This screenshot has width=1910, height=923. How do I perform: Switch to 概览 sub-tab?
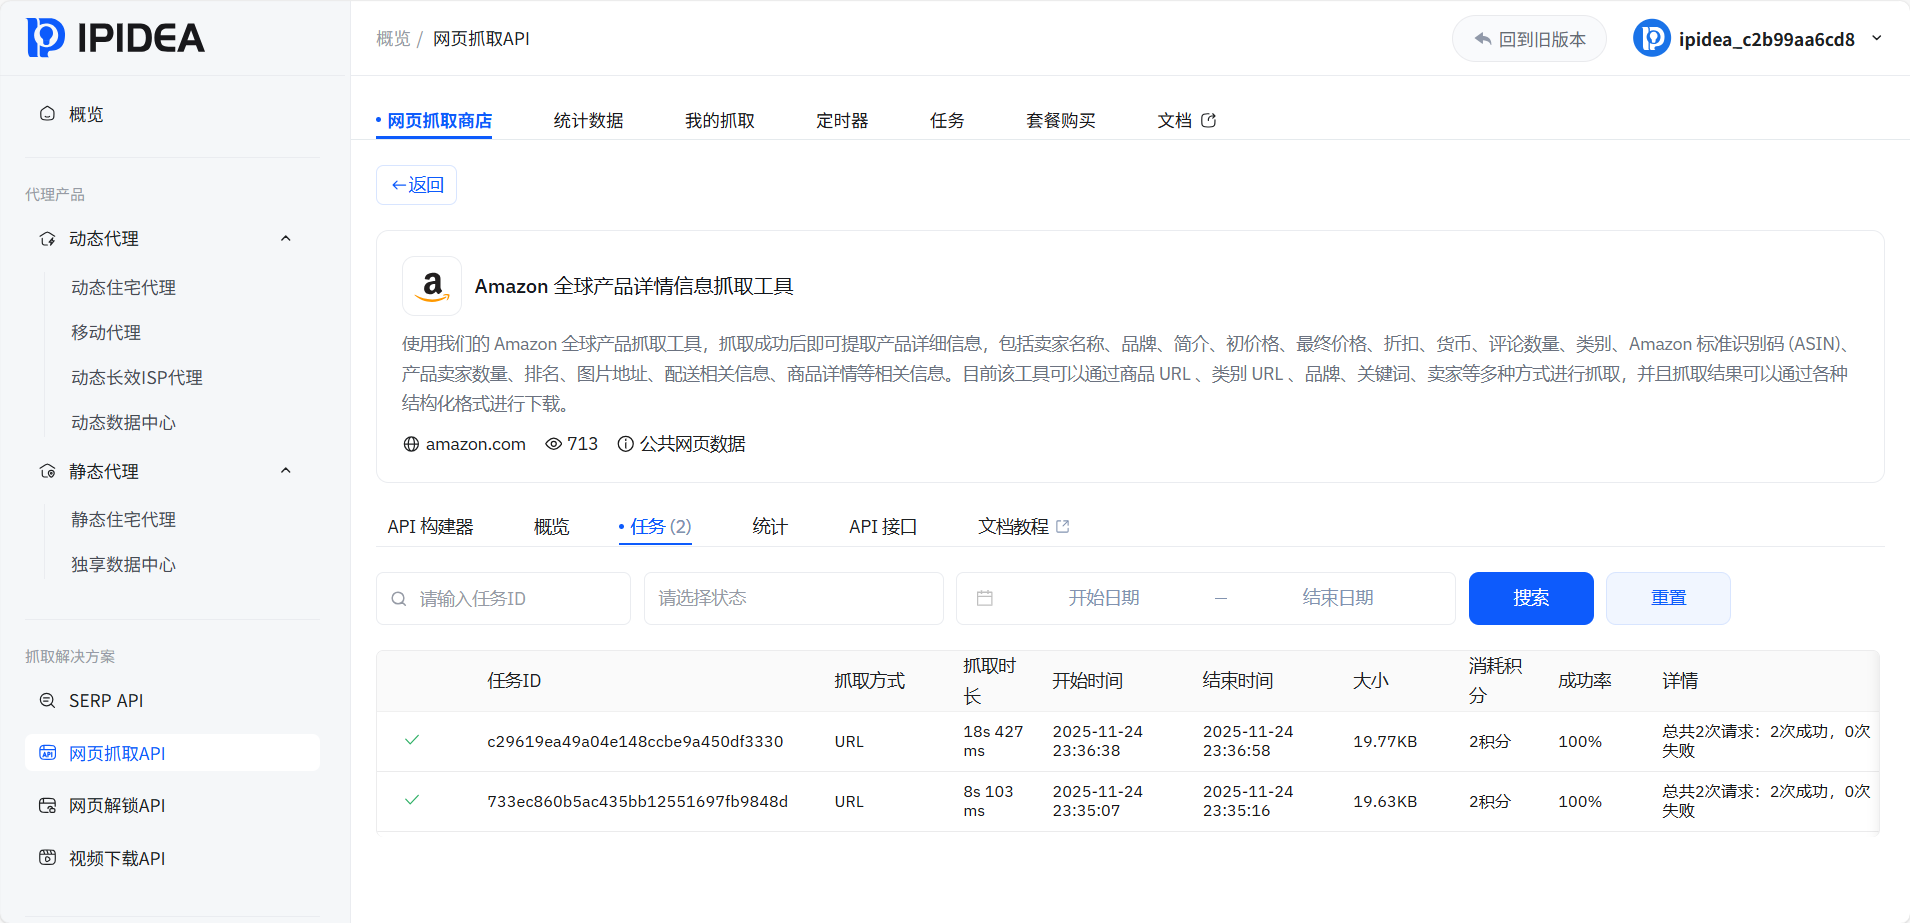pos(552,527)
